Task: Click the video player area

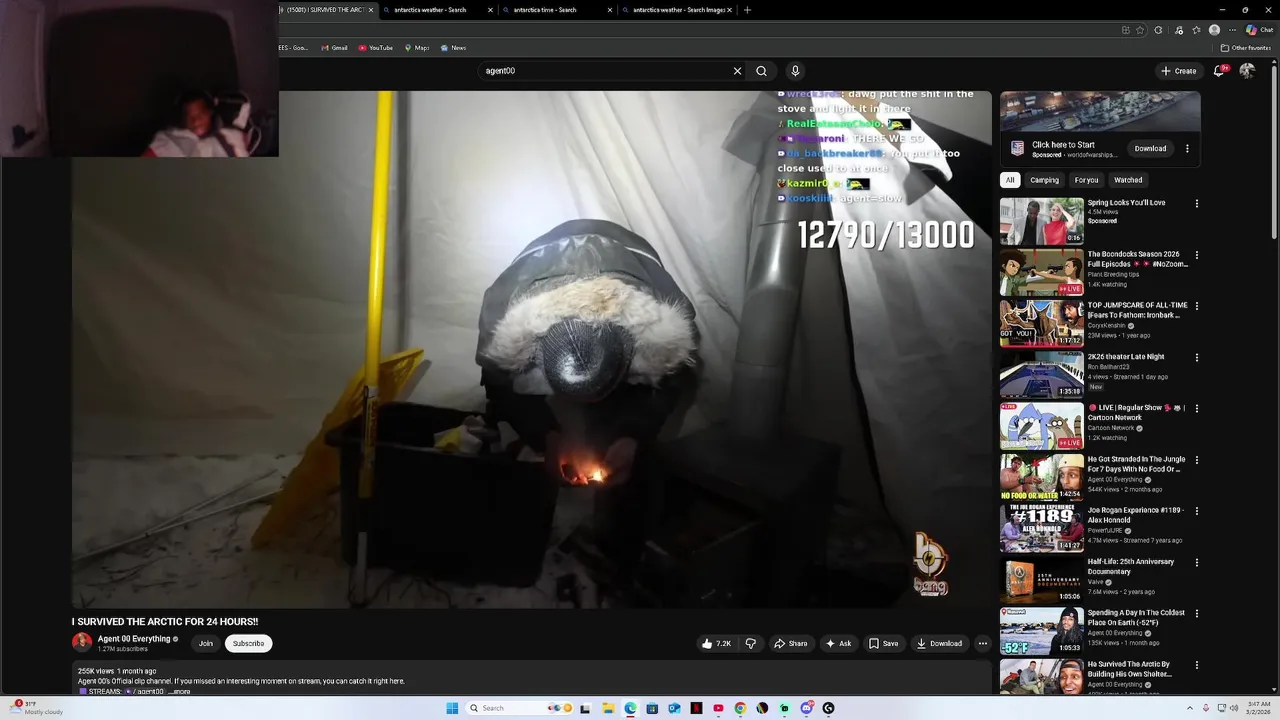Action: (531, 349)
